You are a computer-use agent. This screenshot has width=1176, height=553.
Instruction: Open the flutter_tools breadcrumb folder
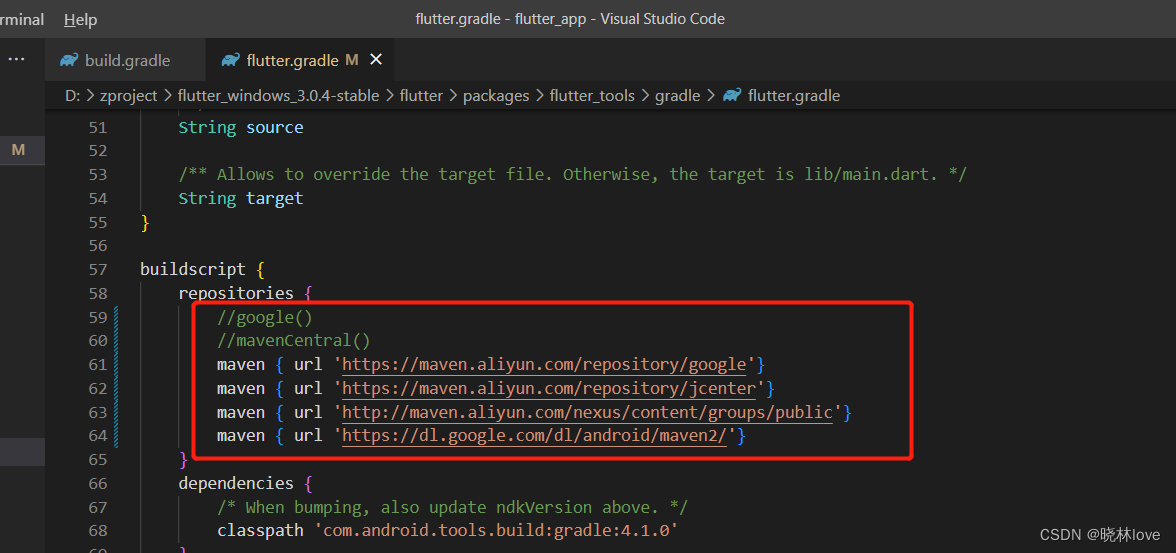592,95
